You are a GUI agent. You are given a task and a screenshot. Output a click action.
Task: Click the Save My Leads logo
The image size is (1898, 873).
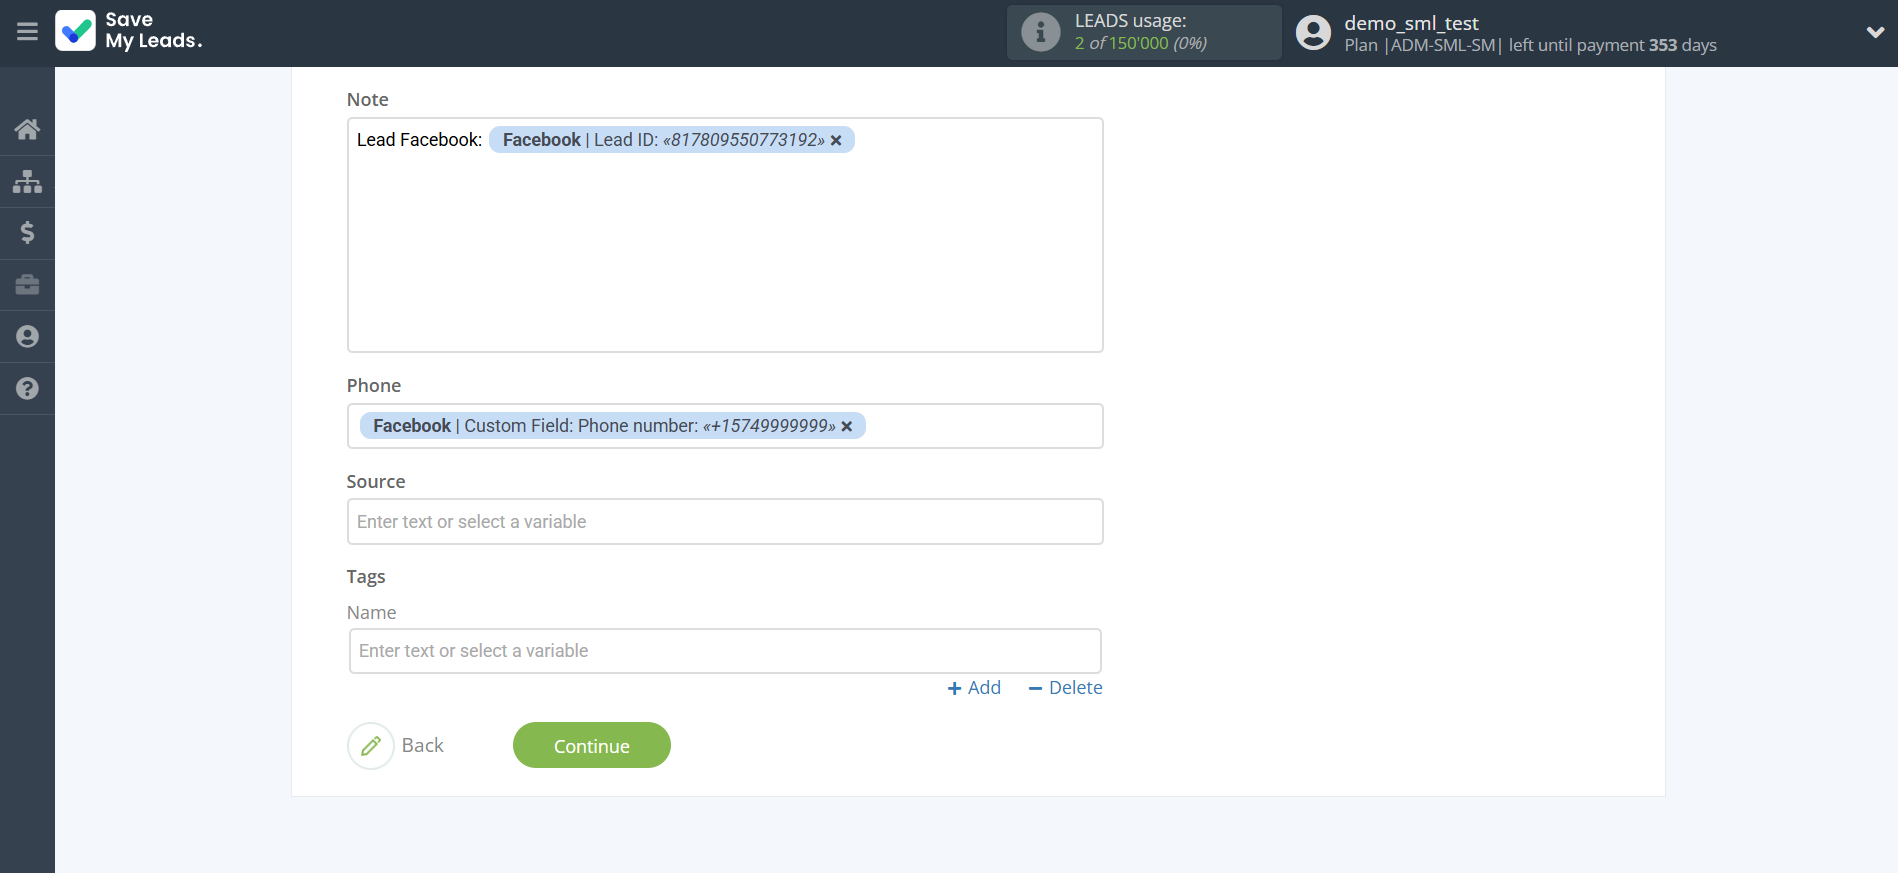click(x=130, y=31)
